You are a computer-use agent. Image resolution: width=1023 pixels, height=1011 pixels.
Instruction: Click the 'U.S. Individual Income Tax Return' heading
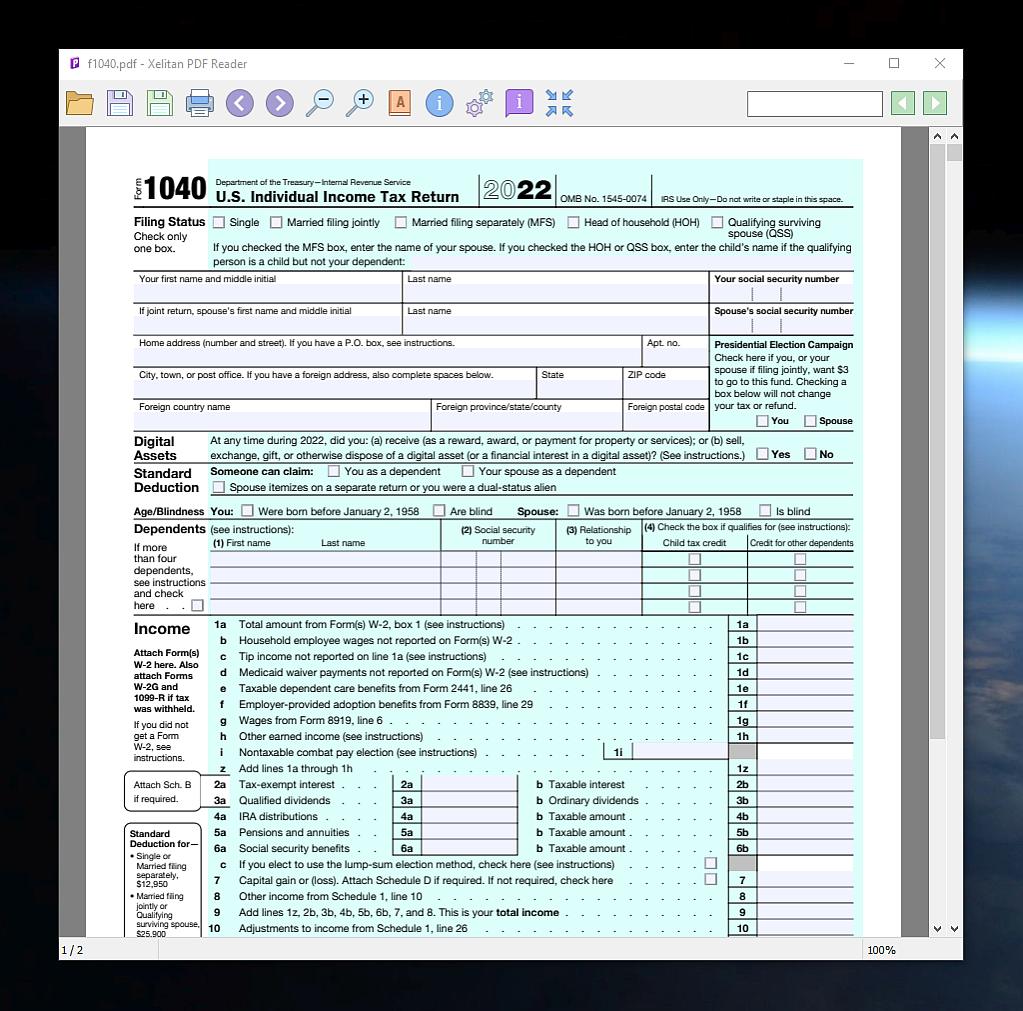tap(337, 197)
